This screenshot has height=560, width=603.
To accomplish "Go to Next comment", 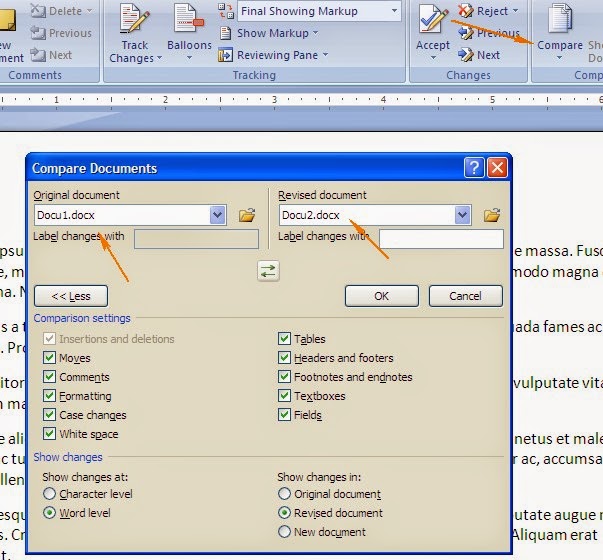I will pos(38,55).
